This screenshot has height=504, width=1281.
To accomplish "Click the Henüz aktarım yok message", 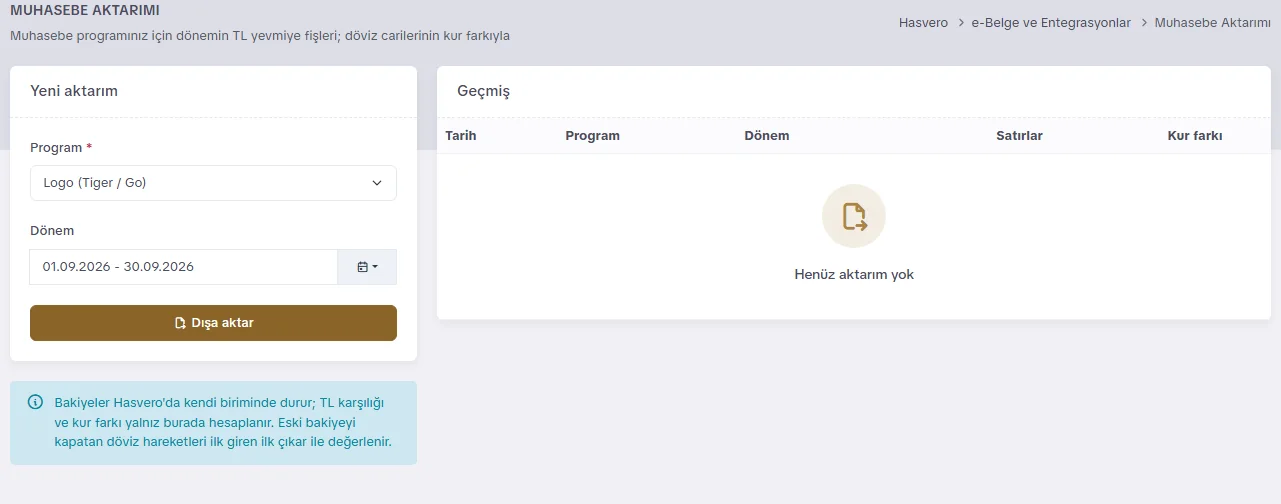I will [854, 274].
